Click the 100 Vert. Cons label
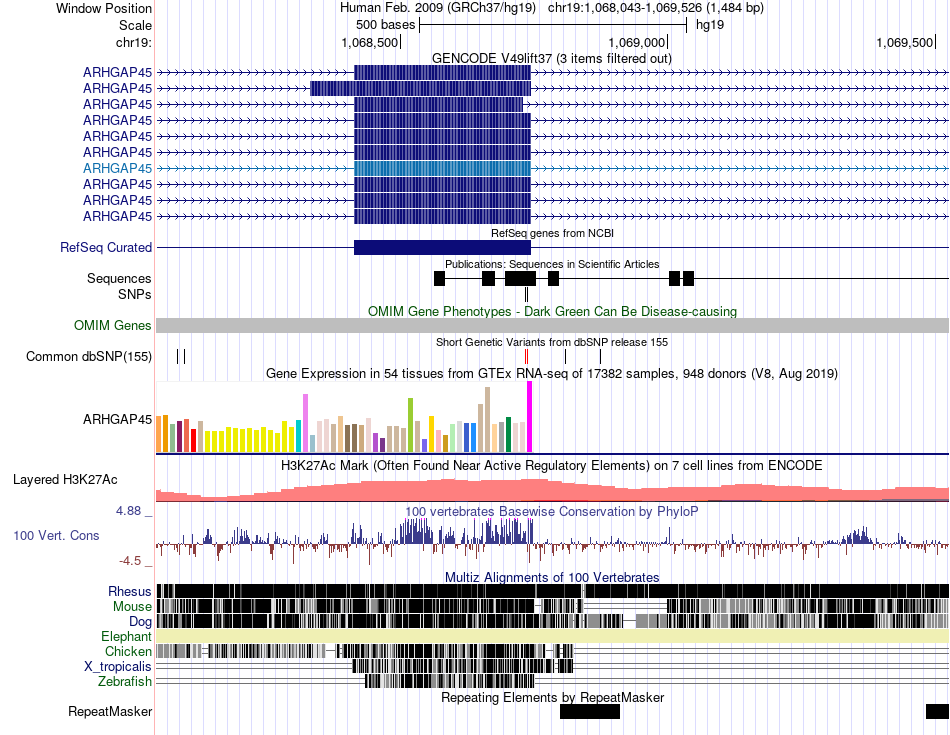 coord(56,536)
